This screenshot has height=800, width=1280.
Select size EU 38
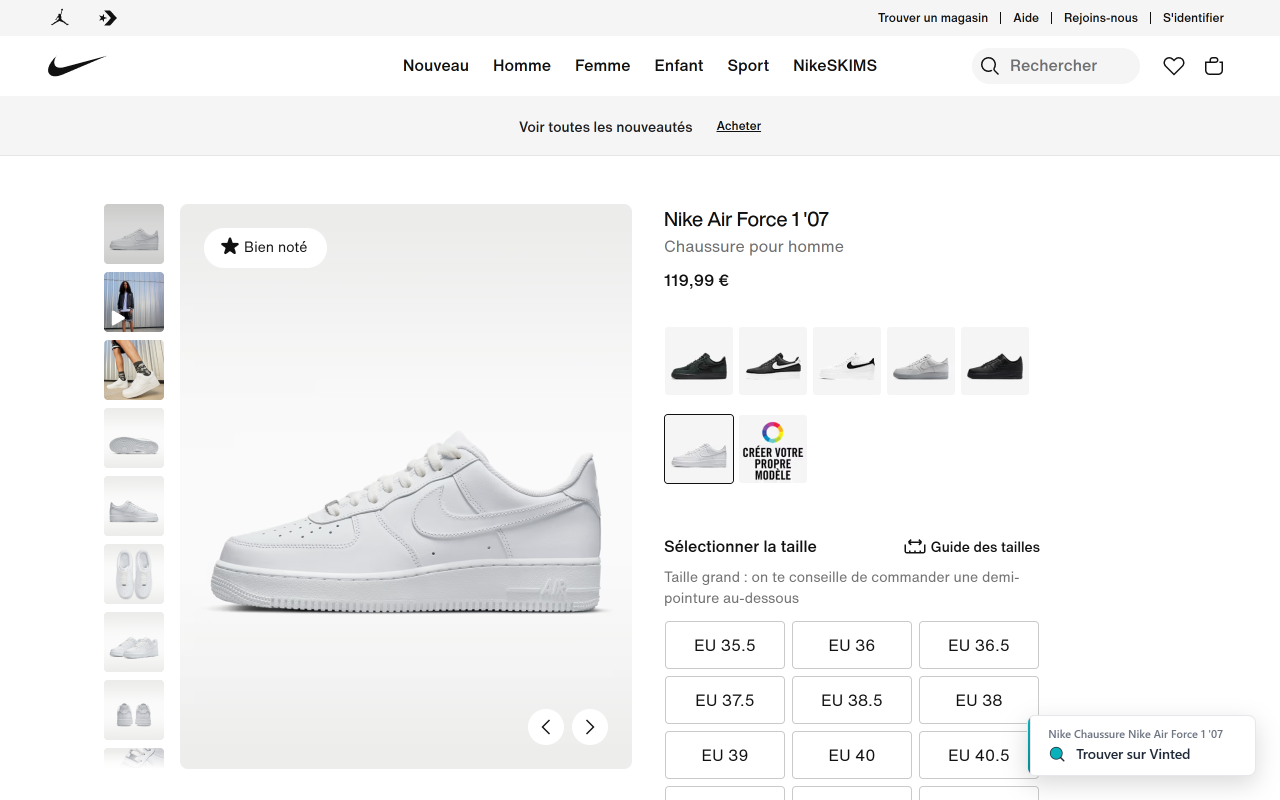click(979, 700)
